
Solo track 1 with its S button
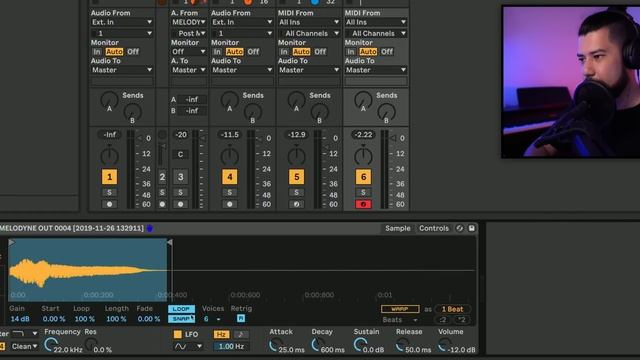pos(109,192)
